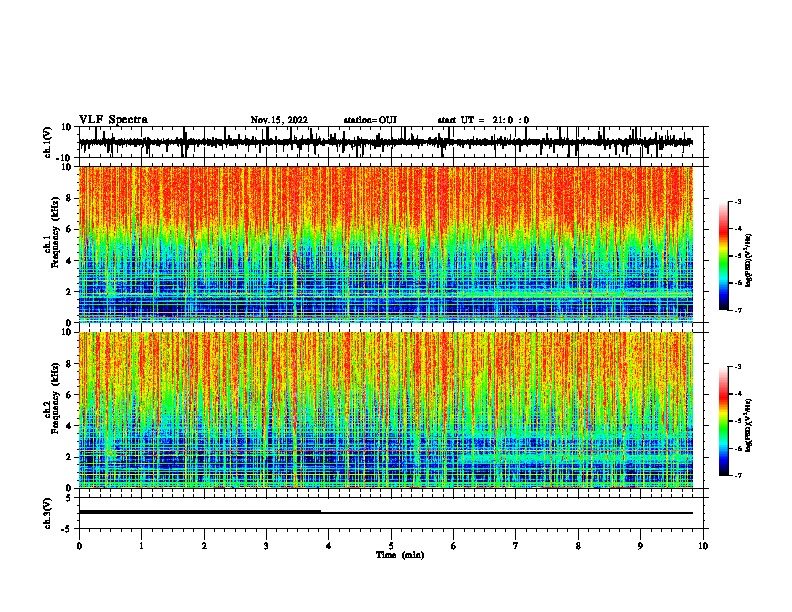This screenshot has width=792, height=612.
Task: Click the ch.1 spectrogram color scale bar
Action: (724, 256)
